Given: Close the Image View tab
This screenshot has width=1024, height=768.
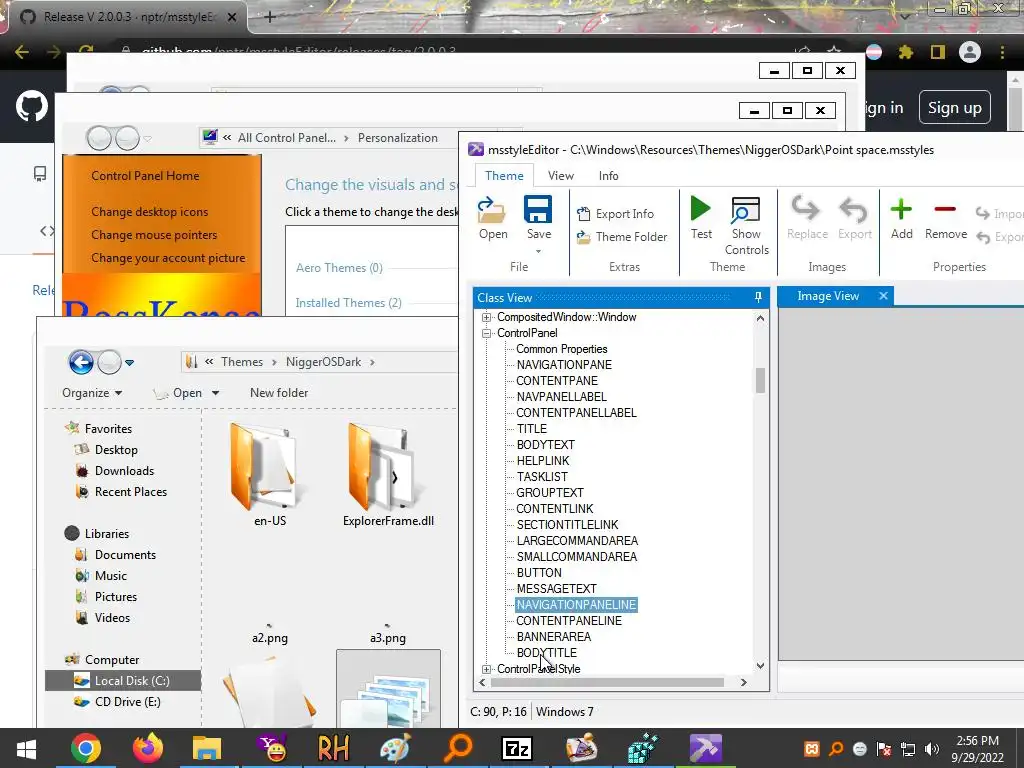Looking at the screenshot, I should tap(883, 296).
